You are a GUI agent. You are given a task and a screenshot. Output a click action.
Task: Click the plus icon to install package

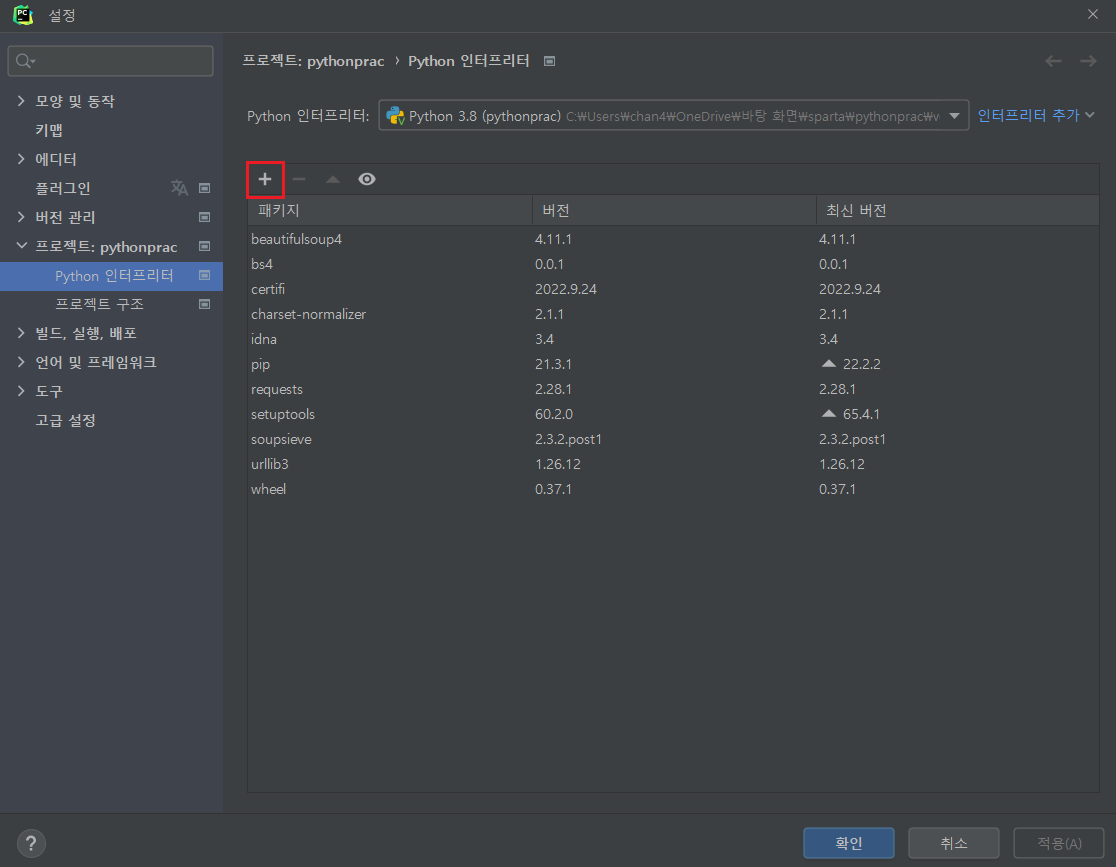click(x=265, y=179)
